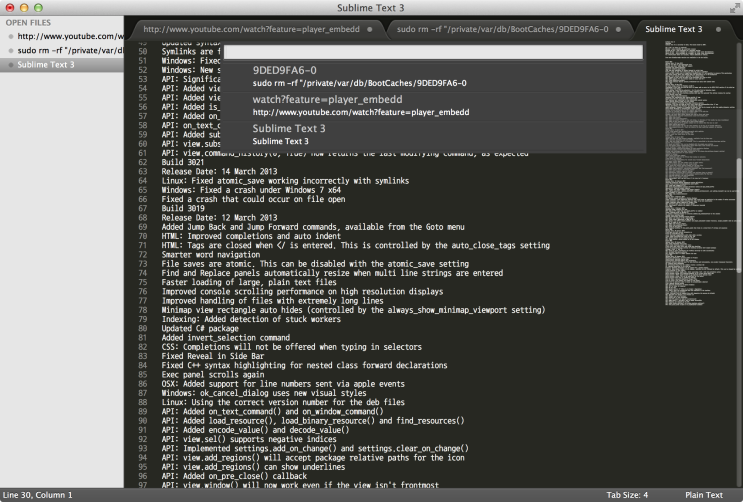
Task: Close sidebar file 'sudo rm -rf' via its dot
Action: (11, 51)
